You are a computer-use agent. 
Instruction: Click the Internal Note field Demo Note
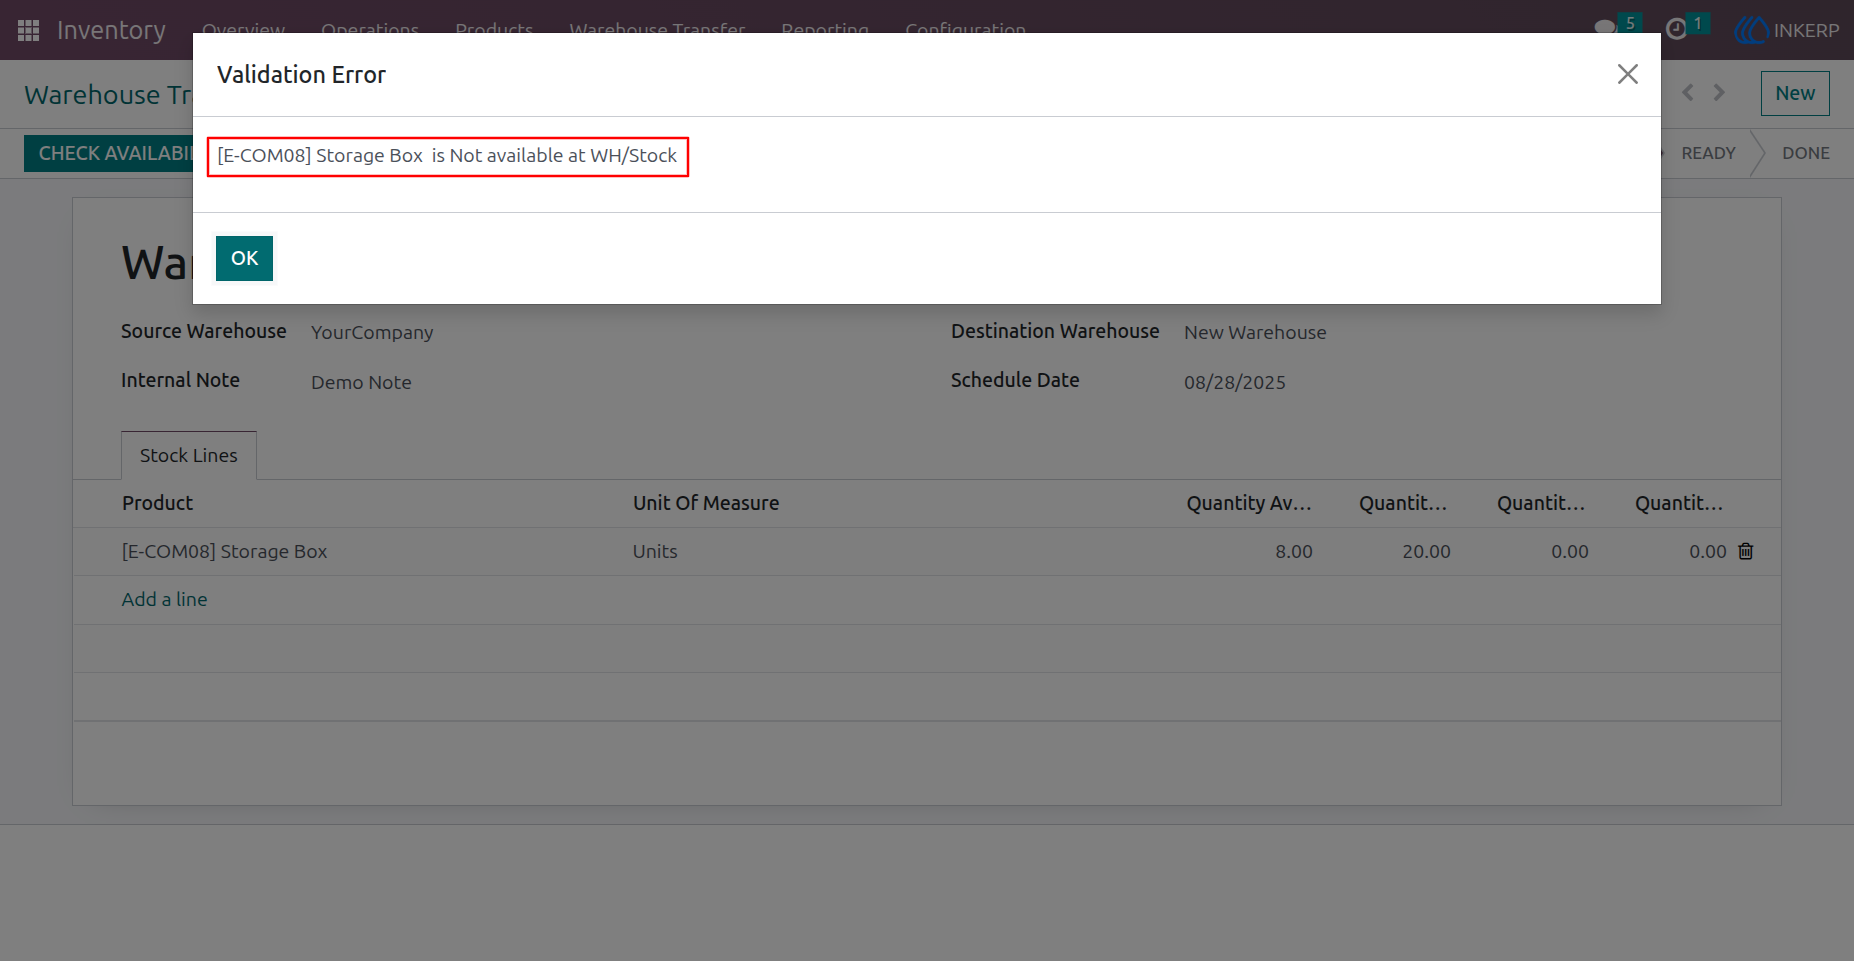point(361,382)
